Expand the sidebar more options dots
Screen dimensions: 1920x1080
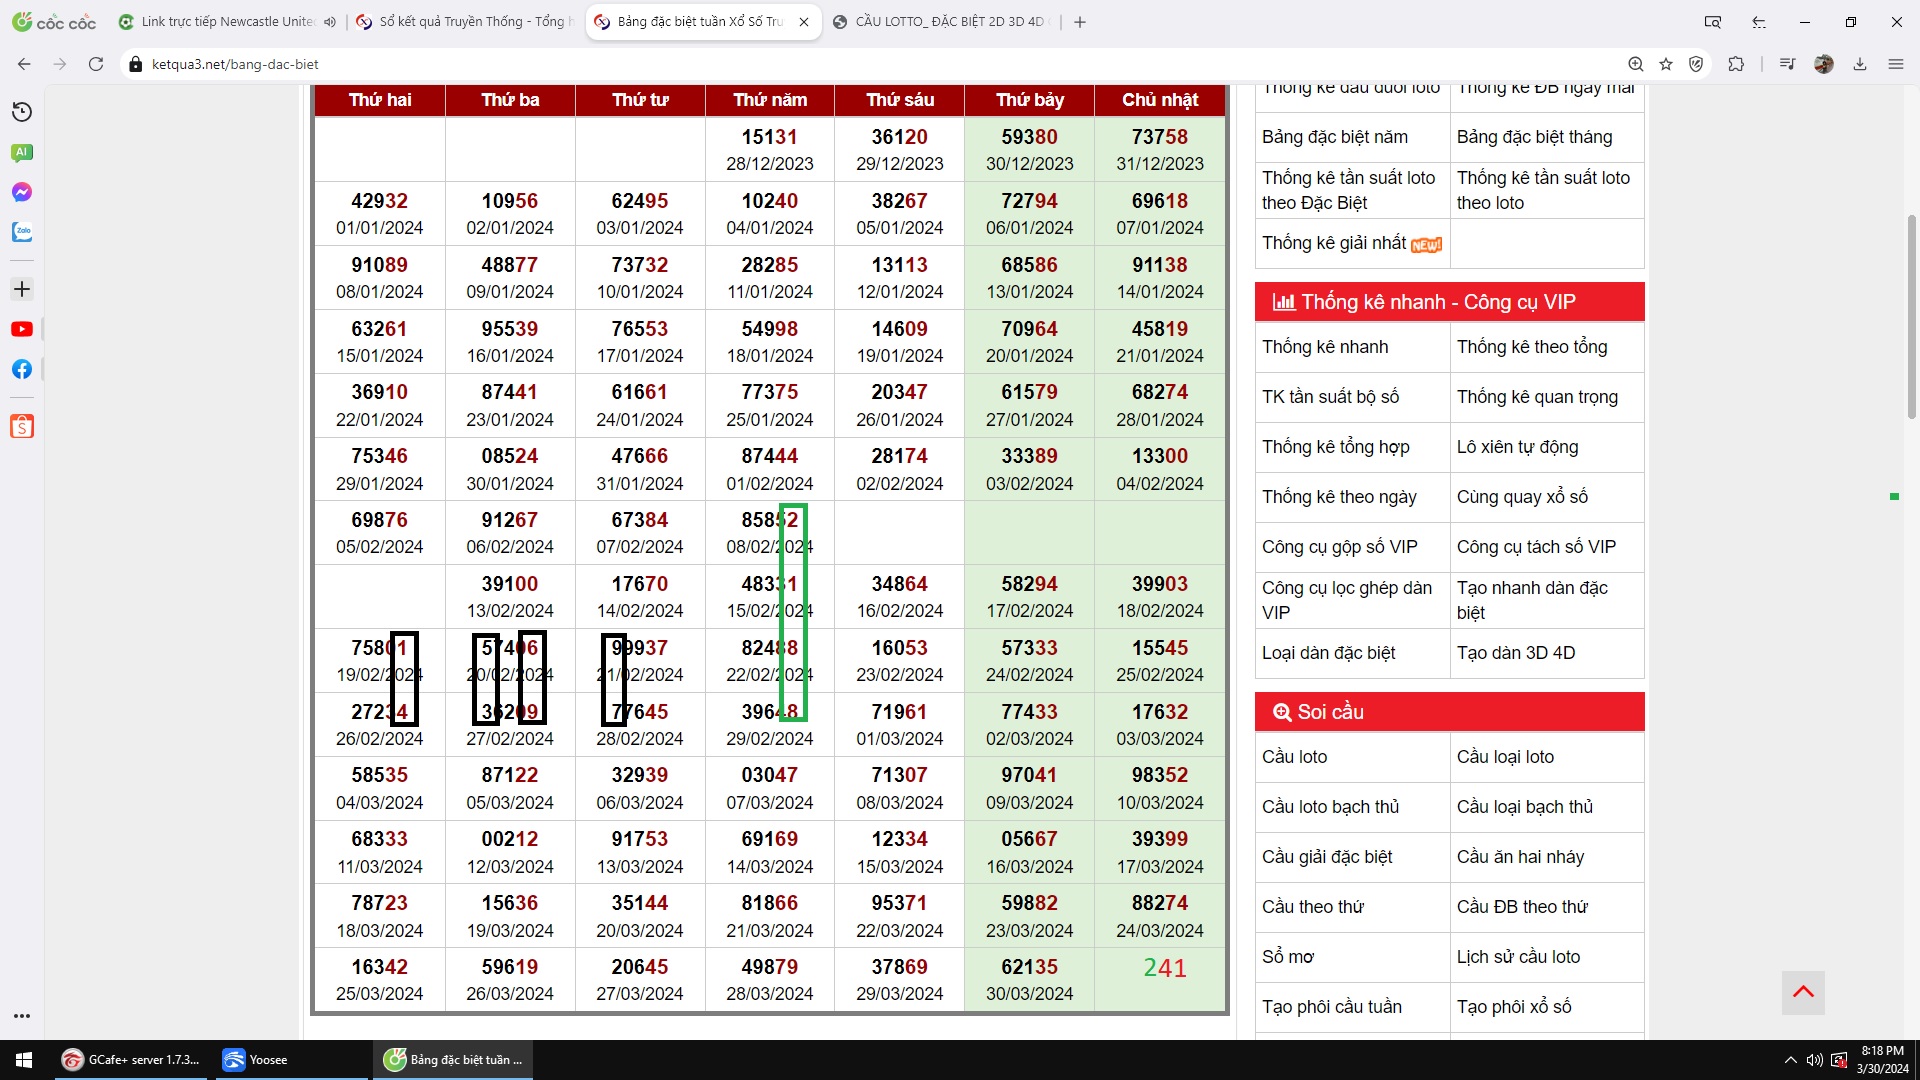pos(22,1016)
